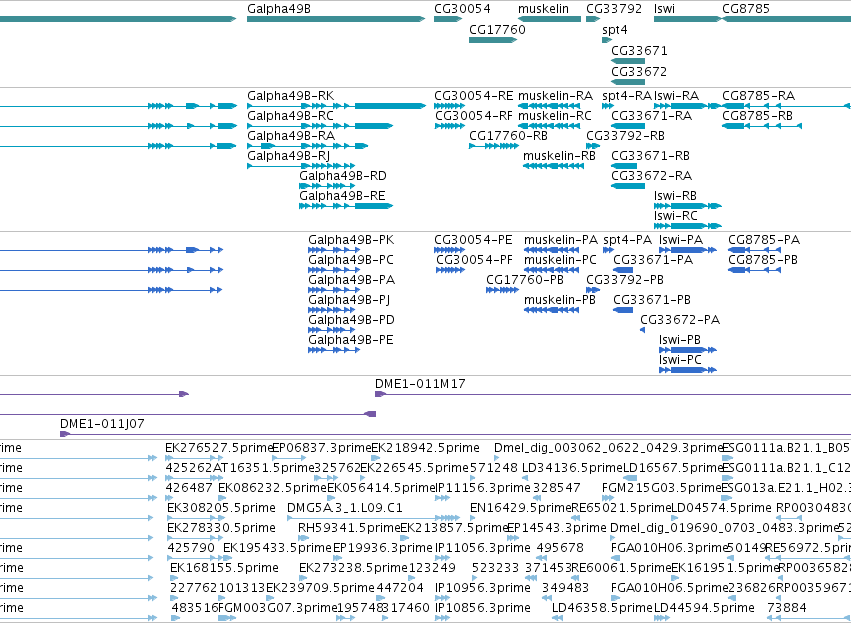Select transcript CG33792-RB
Viewport: 851px width, 623px height.
point(593,146)
